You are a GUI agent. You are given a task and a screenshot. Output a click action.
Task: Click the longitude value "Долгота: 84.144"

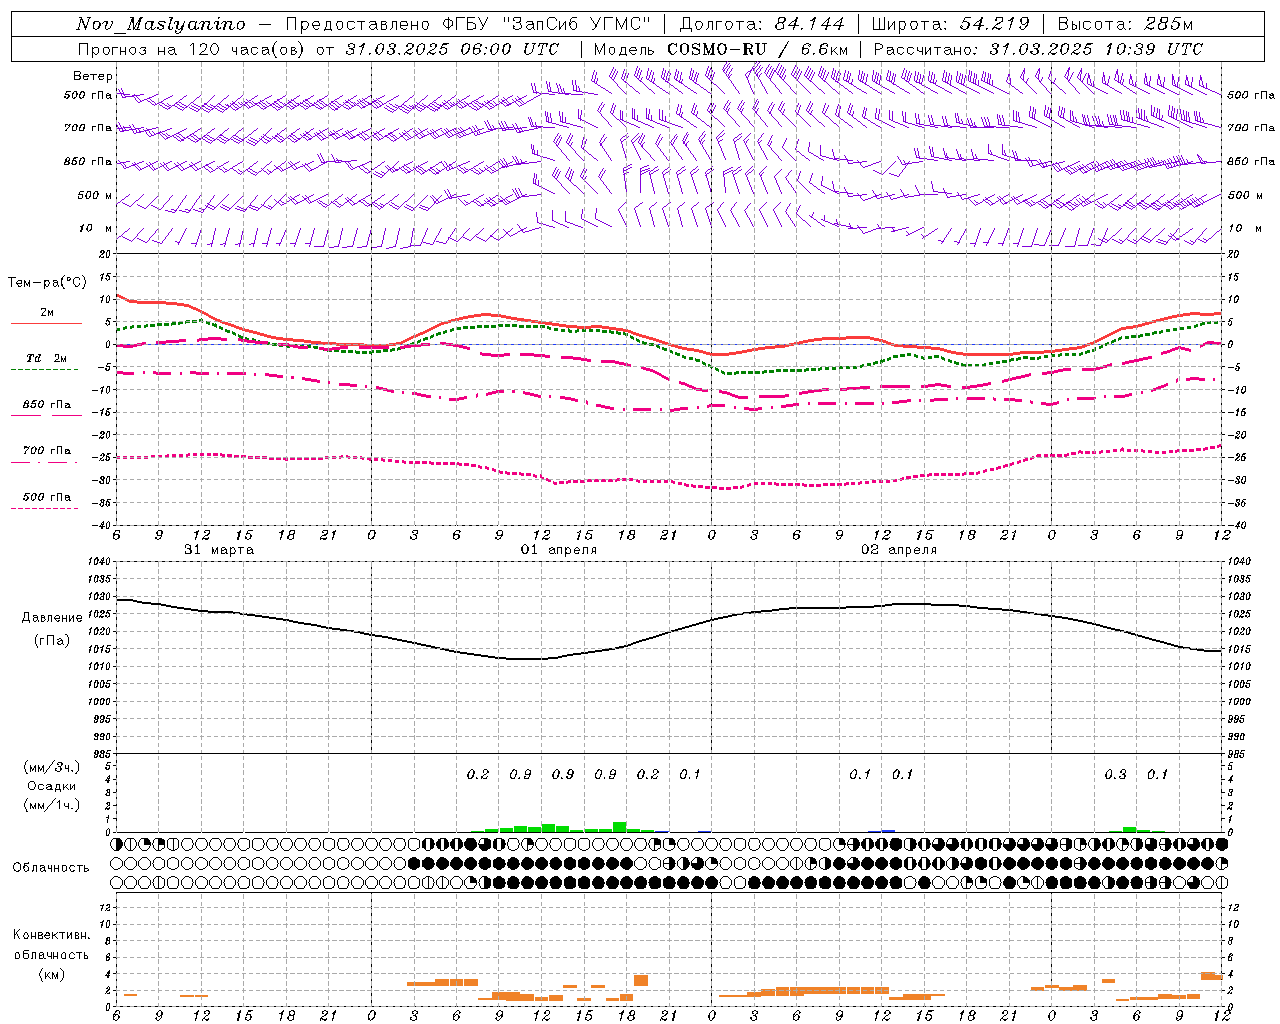(762, 24)
